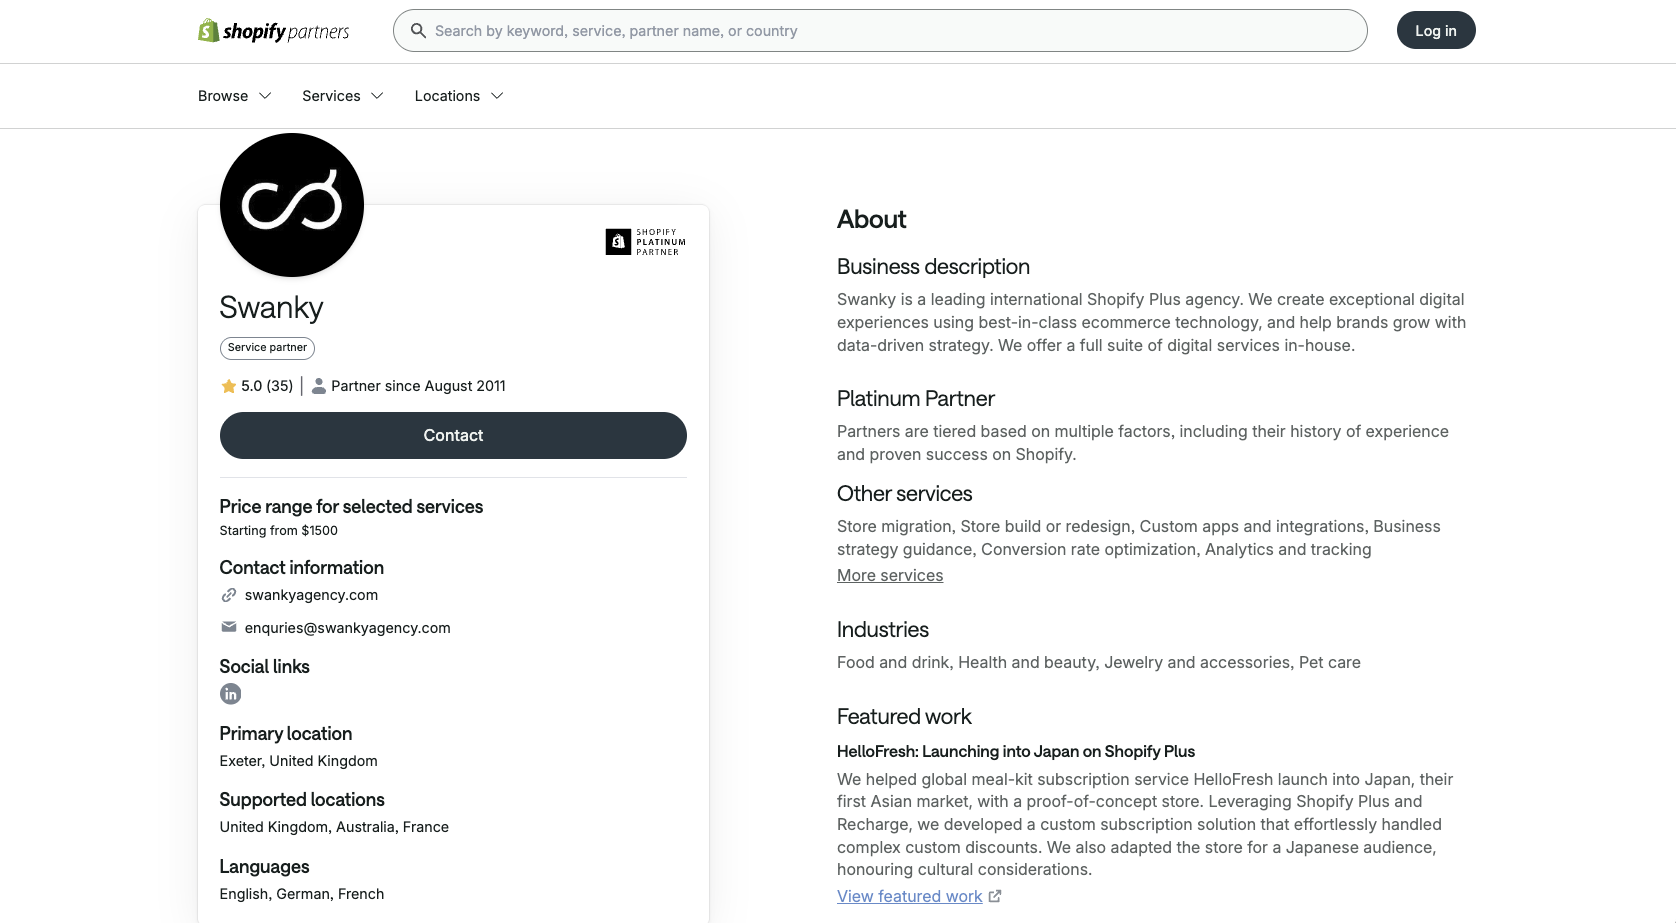Image resolution: width=1676 pixels, height=923 pixels.
Task: Click the Contact button
Action: coord(453,435)
